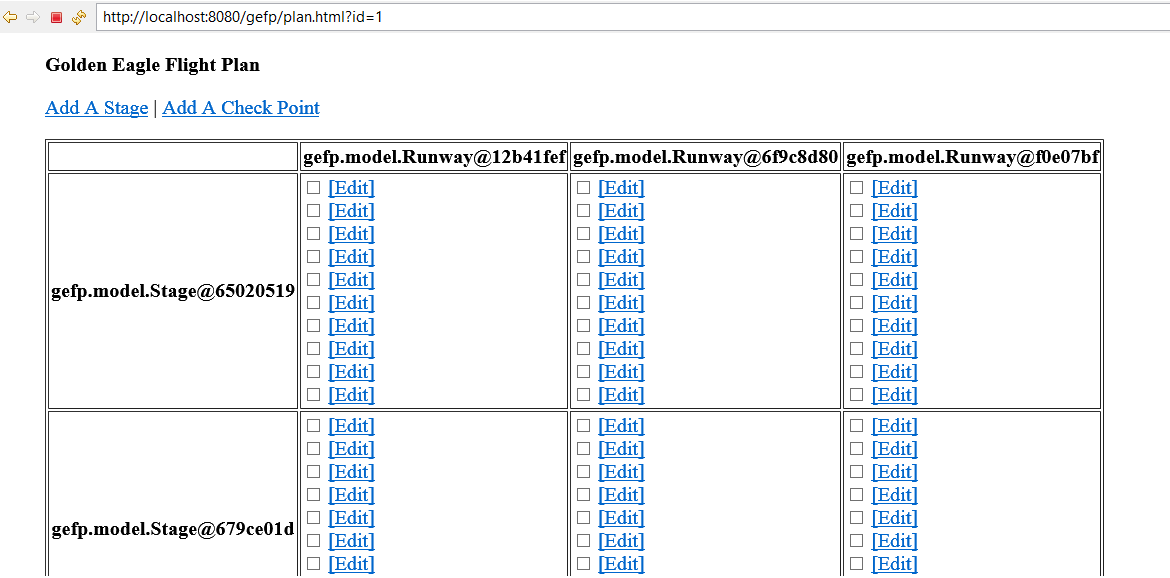Tick first checkbox under Runway@6f9c8d80 for Stage@65020519
The height and width of the screenshot is (578, 1170).
(584, 188)
